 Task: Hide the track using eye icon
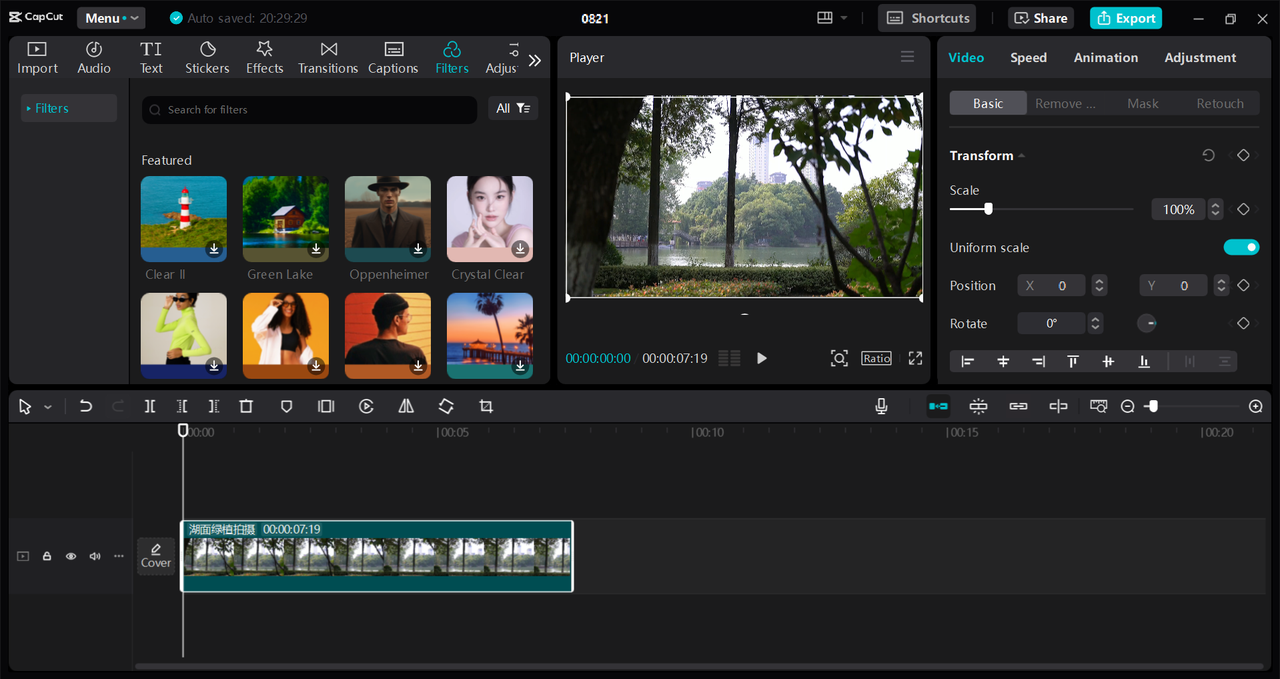point(71,556)
